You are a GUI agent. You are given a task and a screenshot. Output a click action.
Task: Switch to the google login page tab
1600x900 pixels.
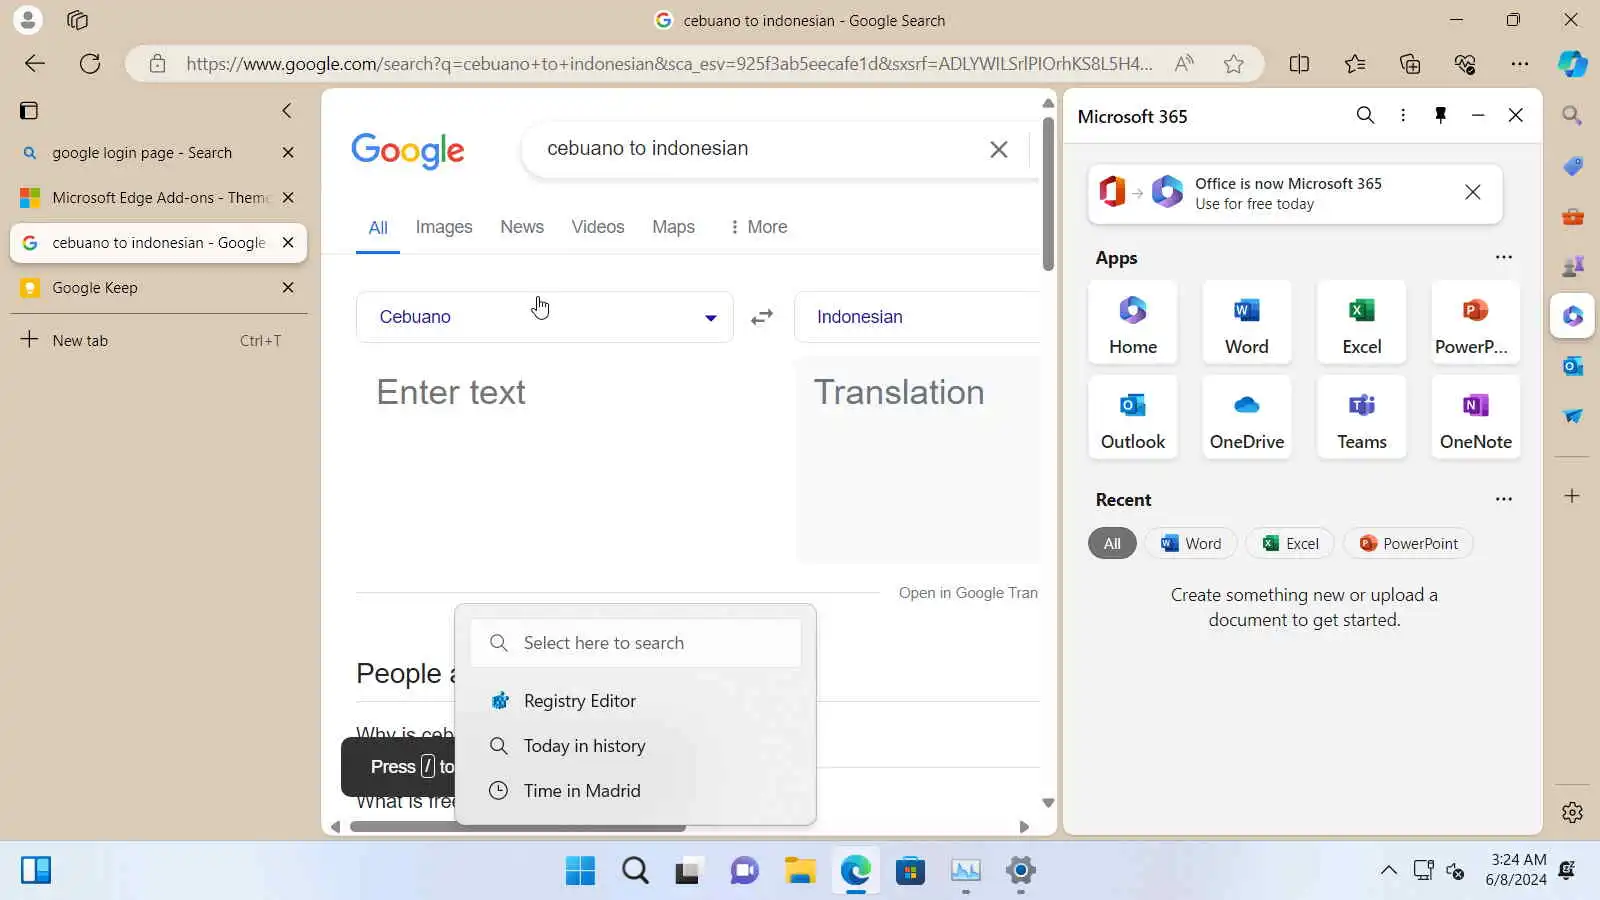click(x=159, y=153)
